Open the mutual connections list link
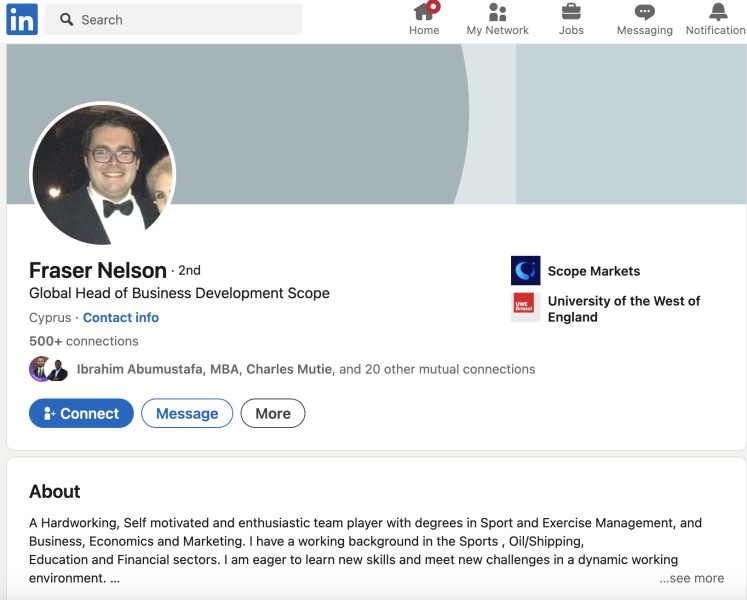The image size is (747, 600). pos(305,369)
